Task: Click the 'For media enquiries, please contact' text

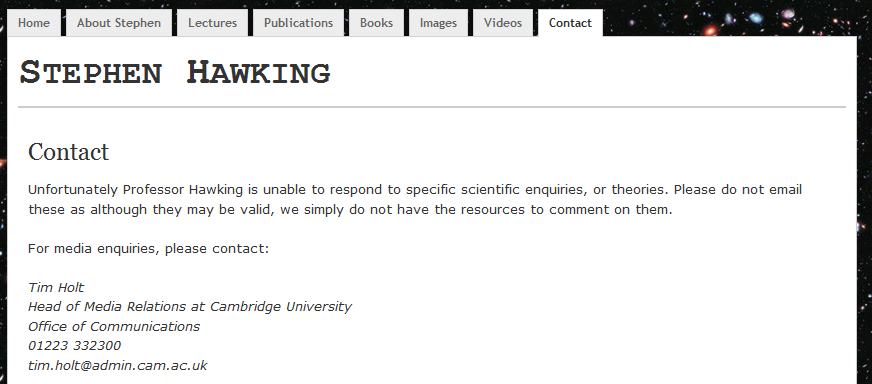Action: tap(148, 249)
